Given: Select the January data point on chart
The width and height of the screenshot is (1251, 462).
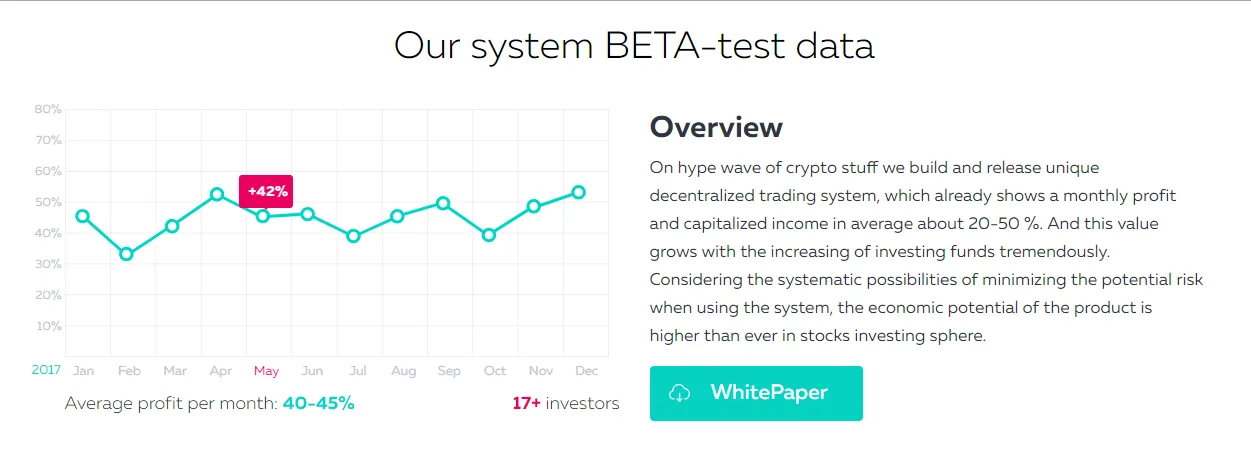Looking at the screenshot, I should tap(83, 216).
